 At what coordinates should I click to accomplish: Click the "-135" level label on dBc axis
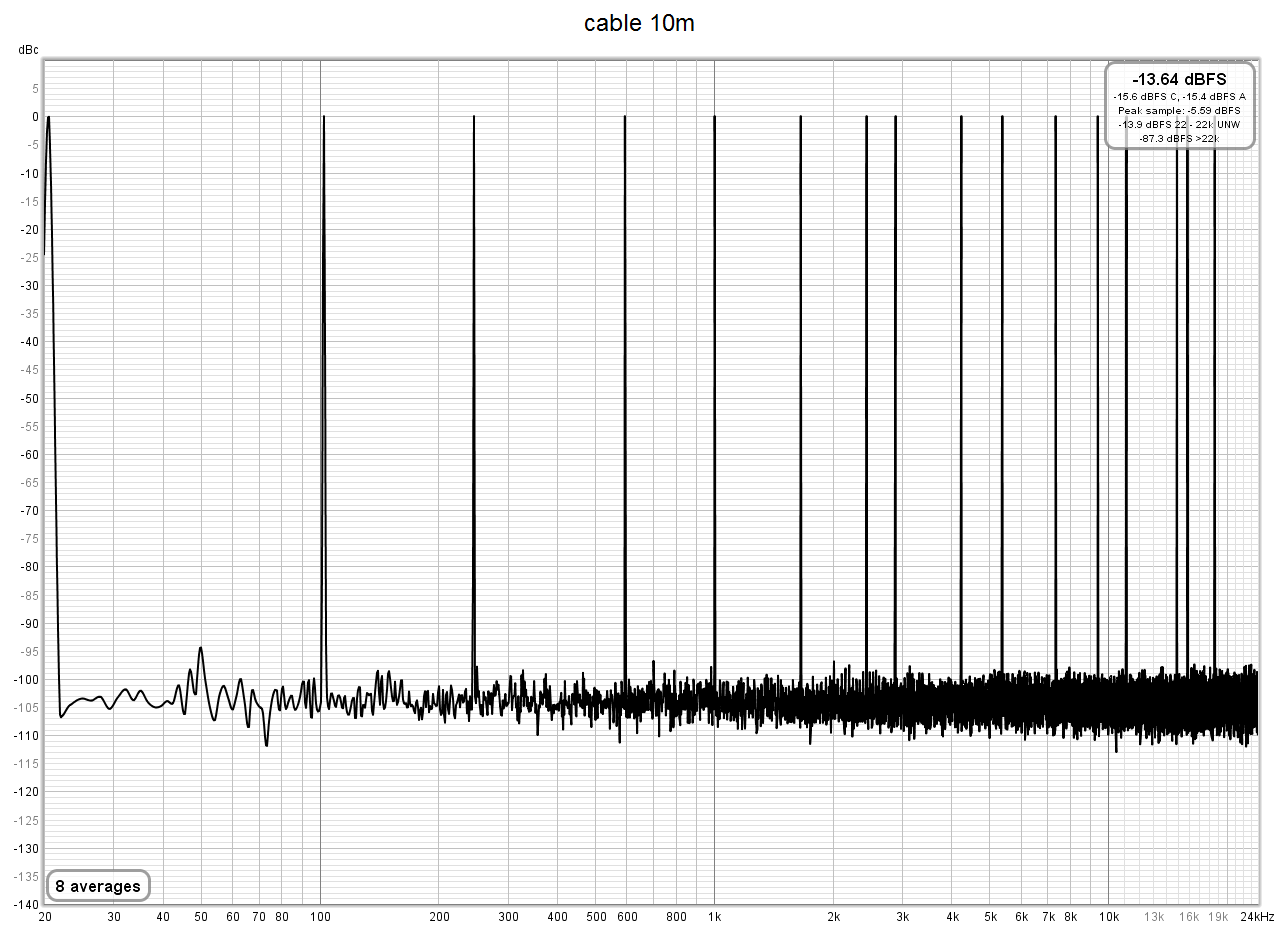[x=26, y=876]
